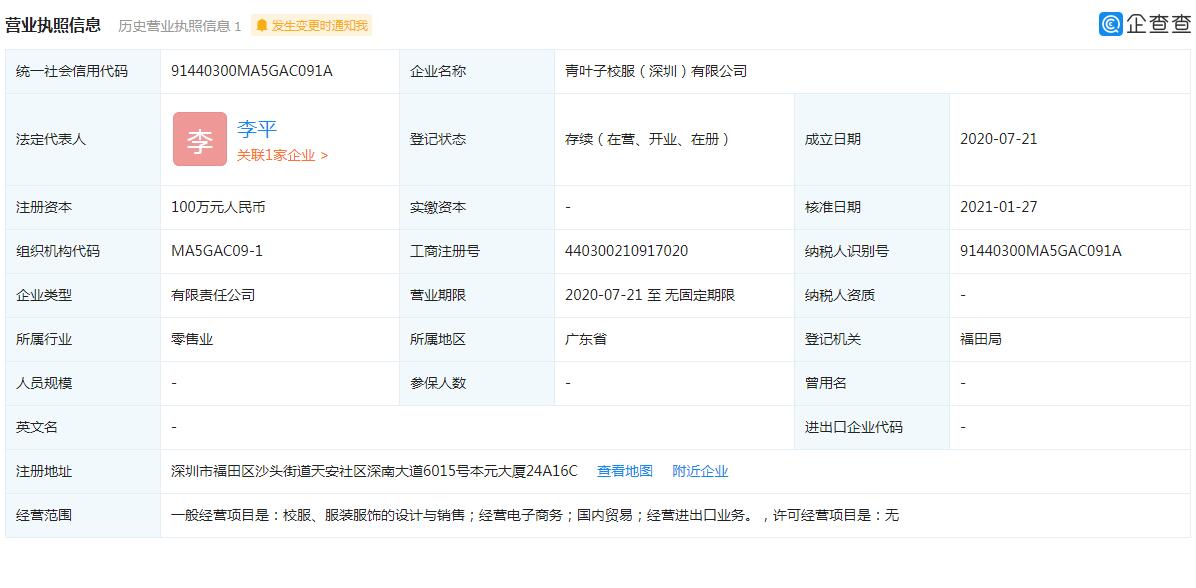Click the 成立日期 label

tap(833, 140)
